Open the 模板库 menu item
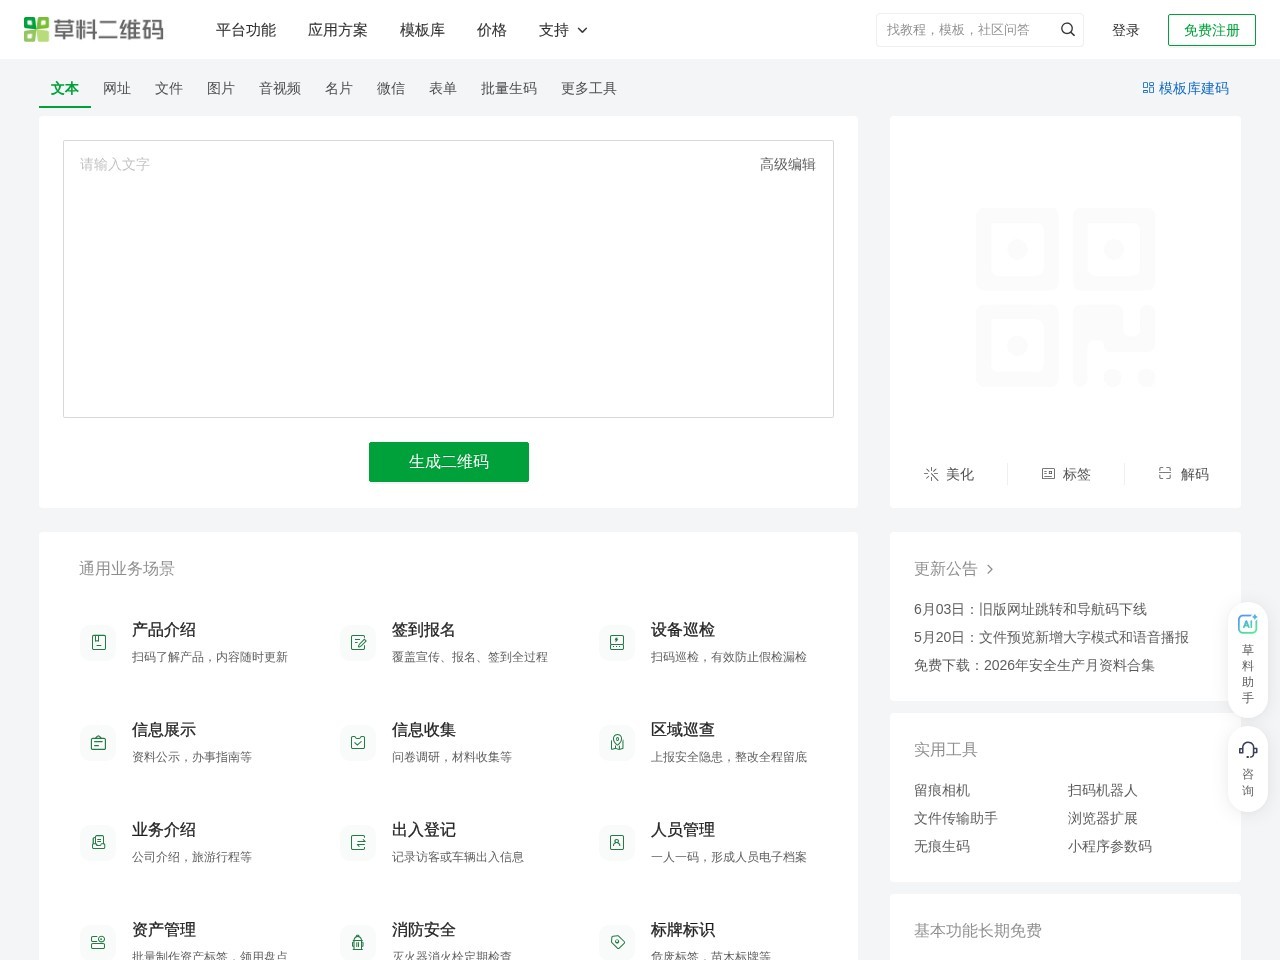1280x960 pixels. point(422,30)
